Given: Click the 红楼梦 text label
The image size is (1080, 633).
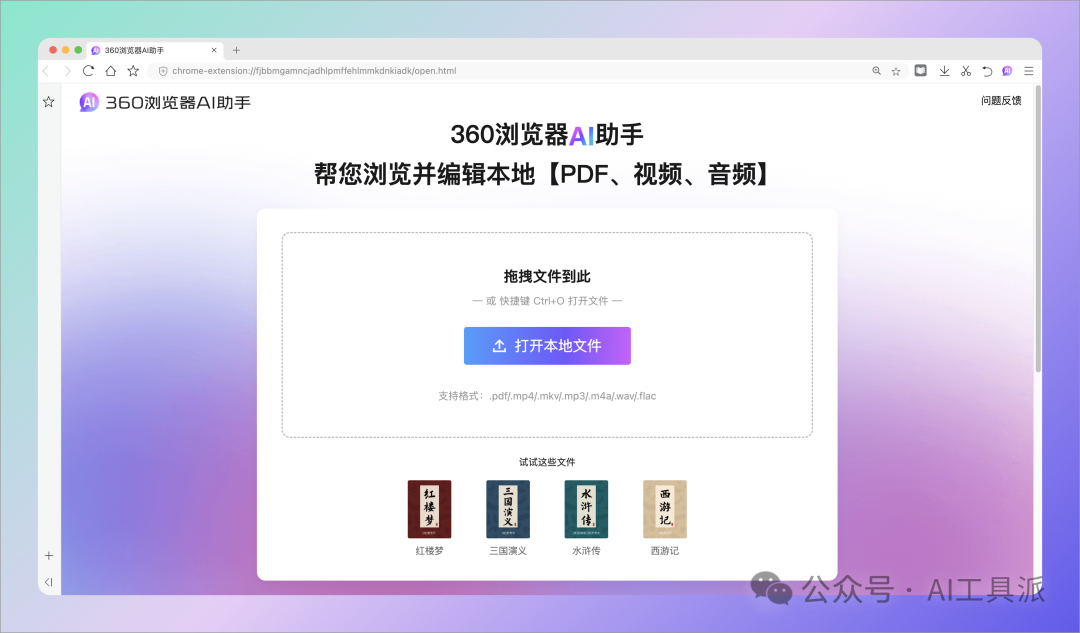Looking at the screenshot, I should coord(429,551).
